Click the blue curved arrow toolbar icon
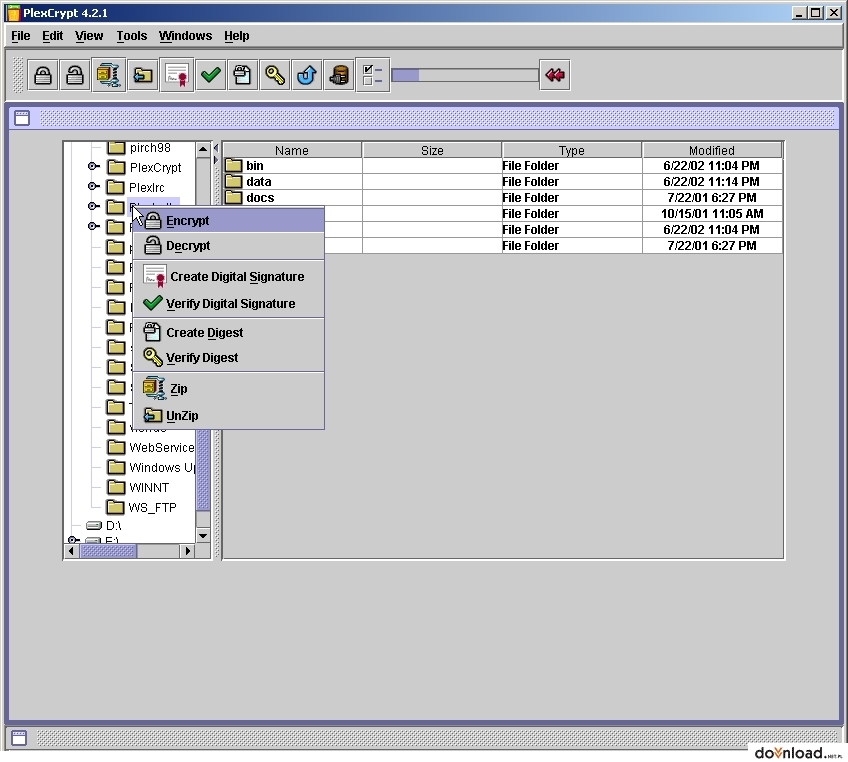The width and height of the screenshot is (848, 762). (x=307, y=75)
